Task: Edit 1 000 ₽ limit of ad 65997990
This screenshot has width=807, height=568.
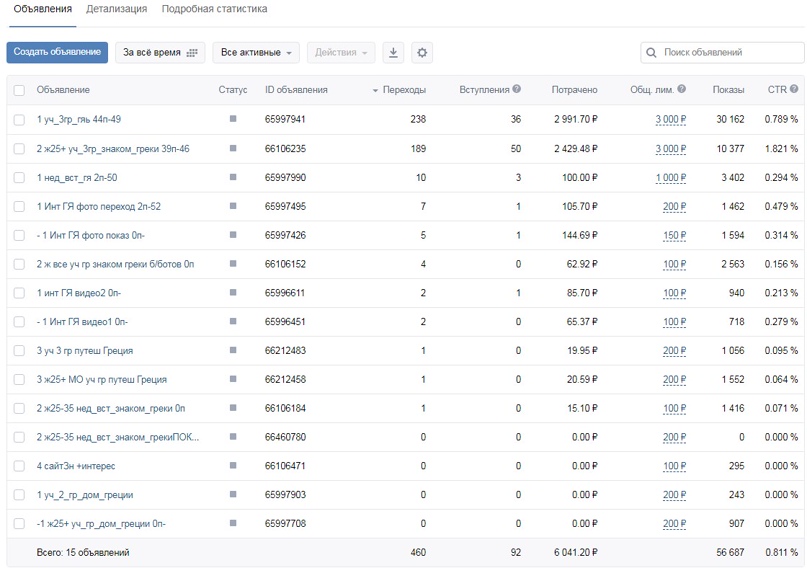Action: tap(671, 178)
